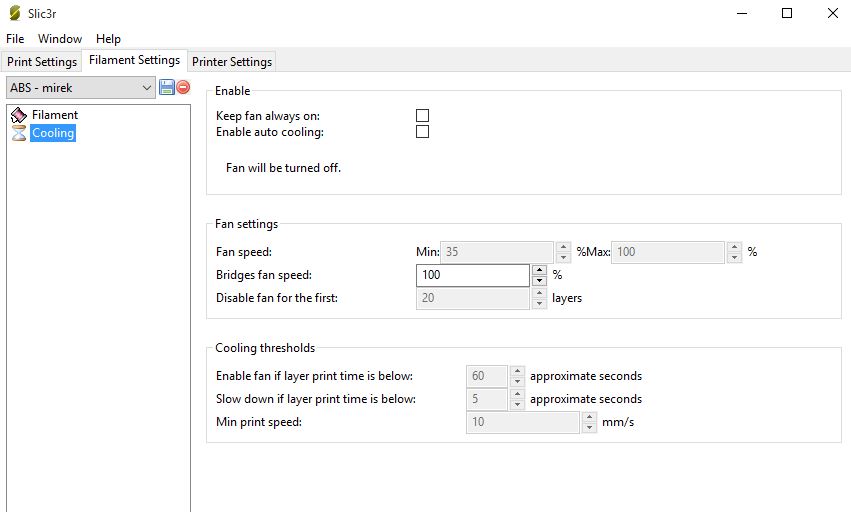This screenshot has height=512, width=851.
Task: Toggle the Enable auto cooling checkbox
Action: pyautogui.click(x=422, y=132)
